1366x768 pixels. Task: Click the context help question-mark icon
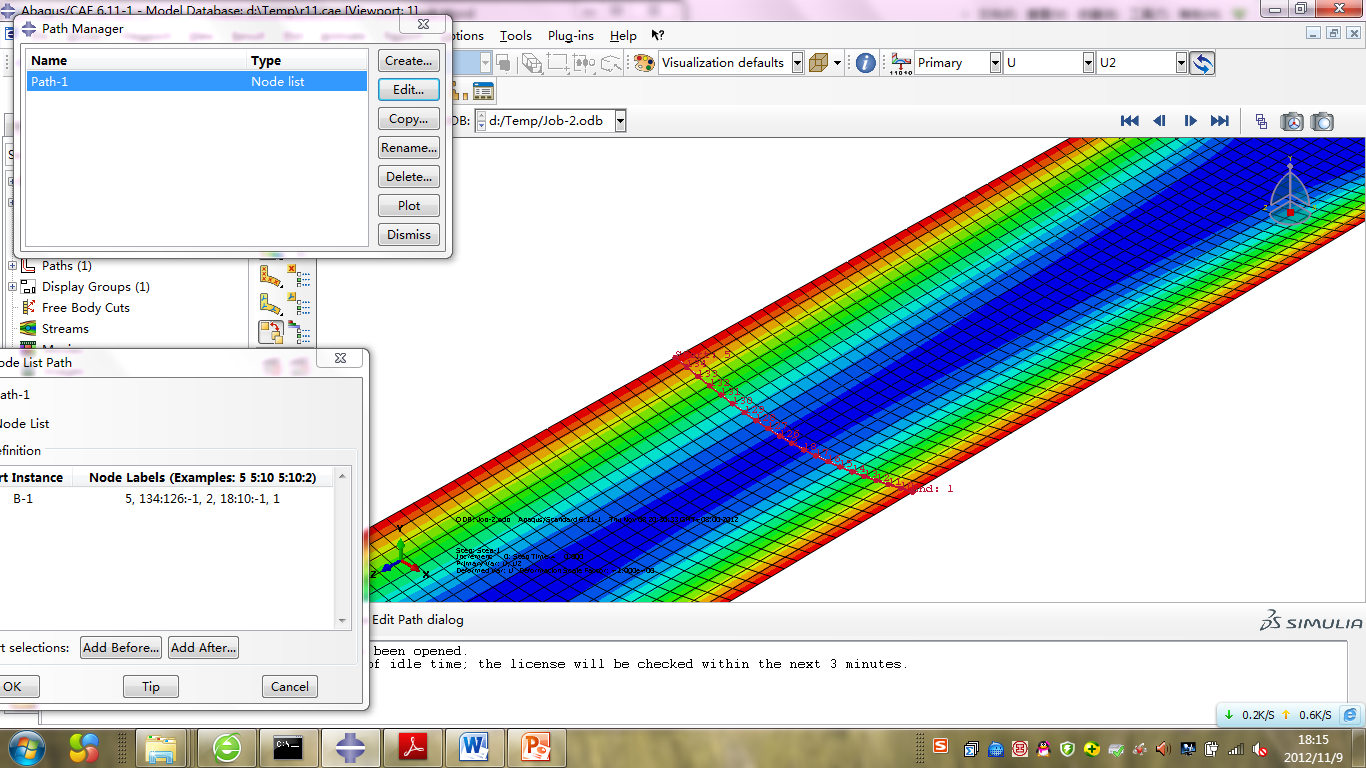[x=657, y=36]
